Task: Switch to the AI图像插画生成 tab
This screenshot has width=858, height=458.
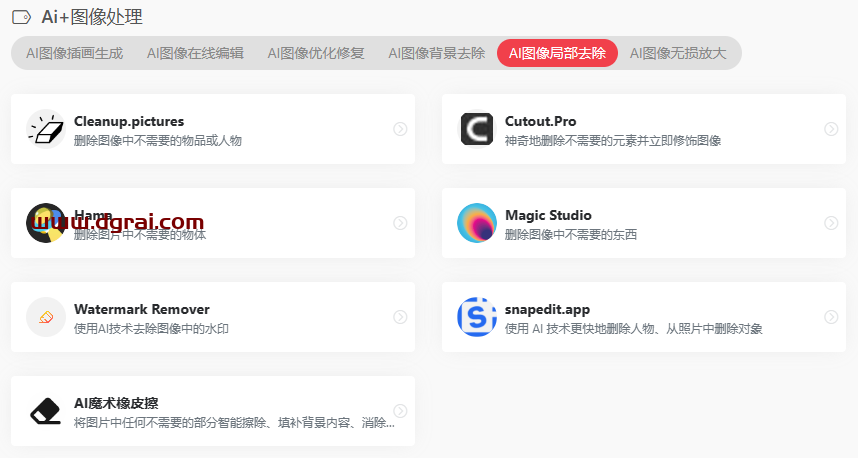Action: tap(74, 53)
